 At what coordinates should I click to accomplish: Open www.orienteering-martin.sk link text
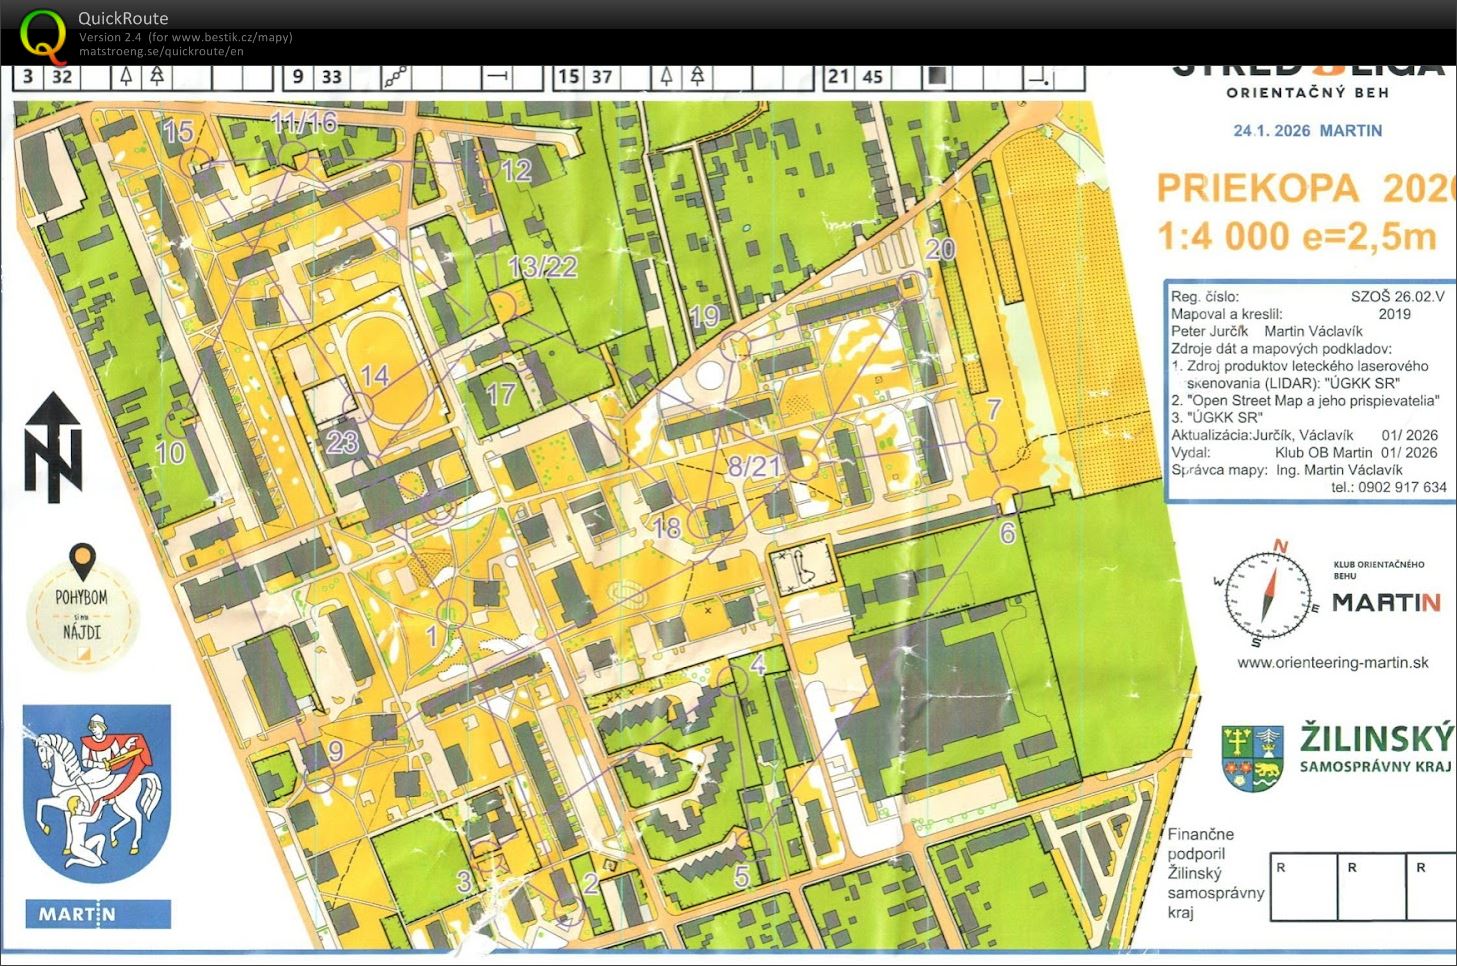tap(1332, 662)
